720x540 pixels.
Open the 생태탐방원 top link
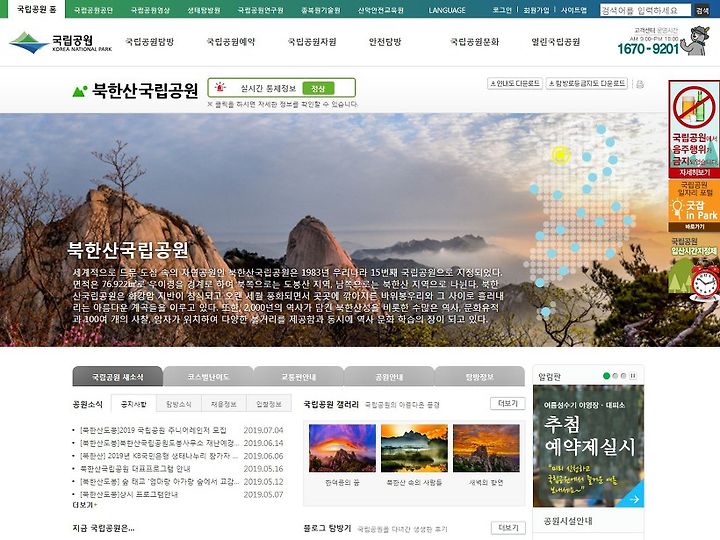click(203, 10)
